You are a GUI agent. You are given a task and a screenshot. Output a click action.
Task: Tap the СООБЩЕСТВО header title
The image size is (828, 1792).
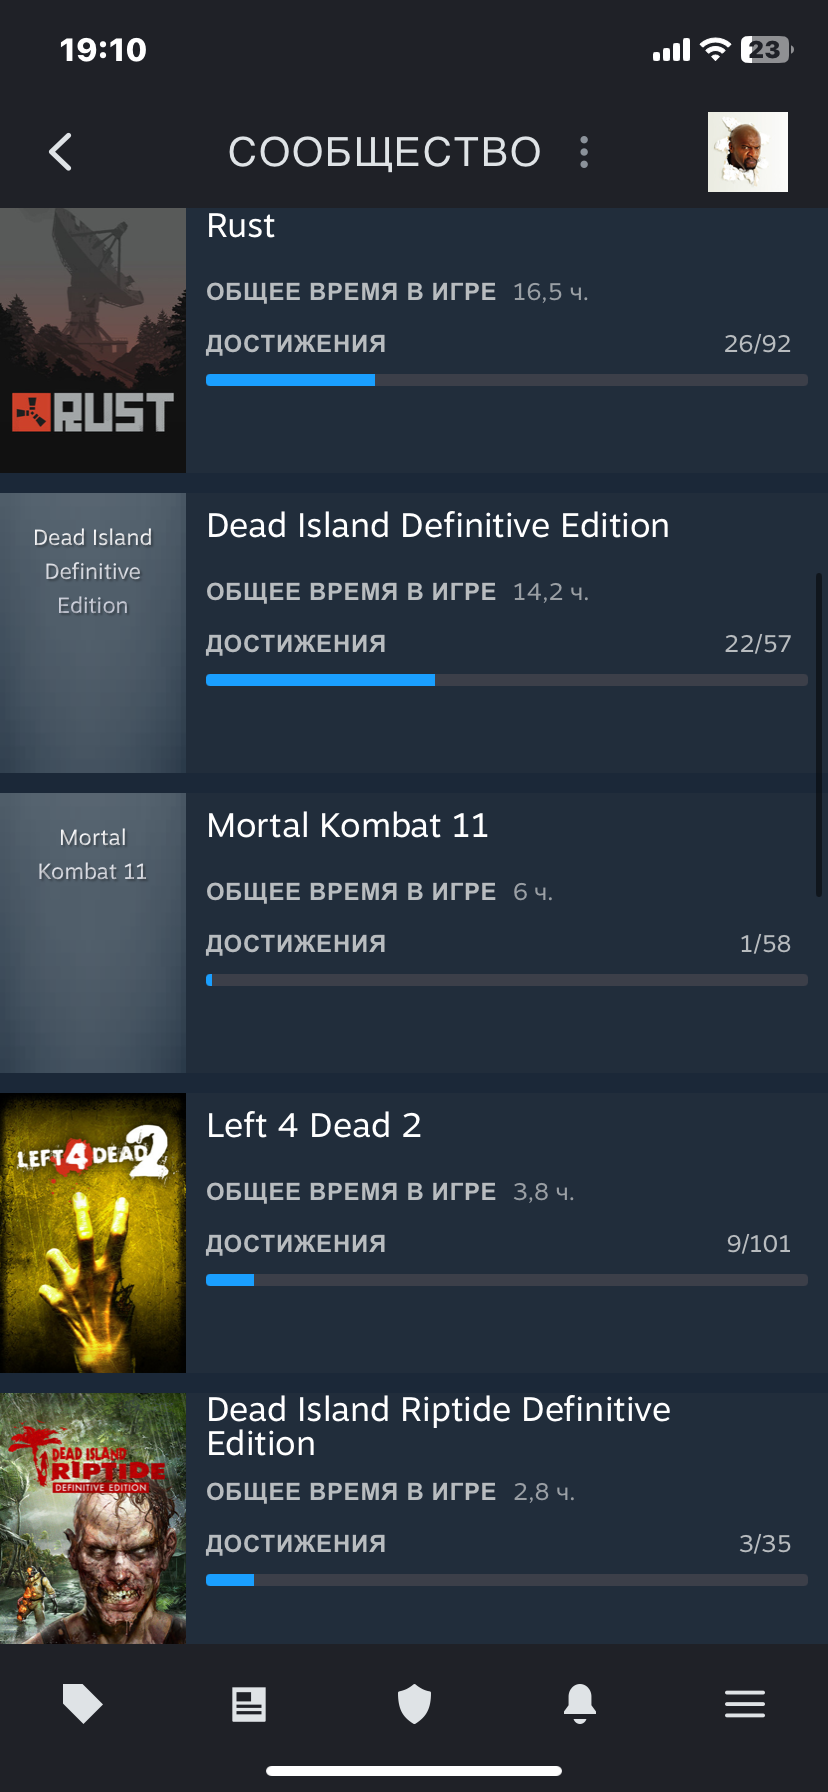[x=385, y=152]
